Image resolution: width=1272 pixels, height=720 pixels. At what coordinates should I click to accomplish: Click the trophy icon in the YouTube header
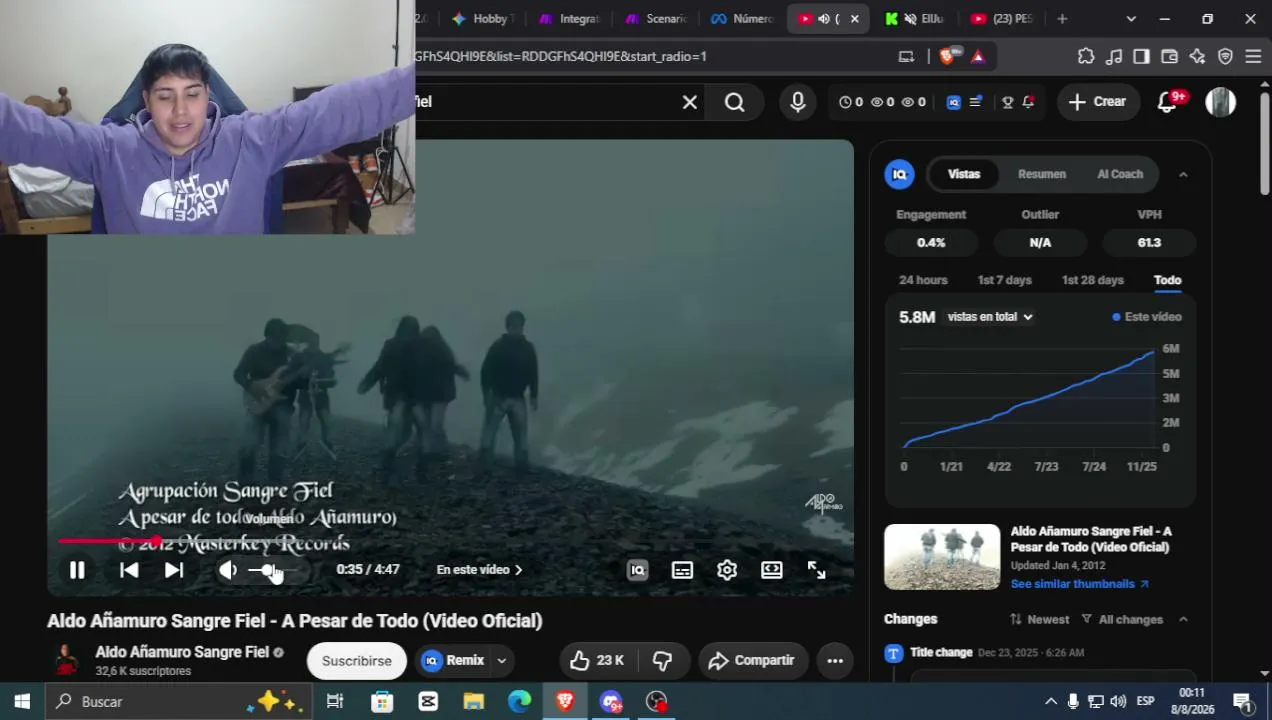tap(1008, 102)
